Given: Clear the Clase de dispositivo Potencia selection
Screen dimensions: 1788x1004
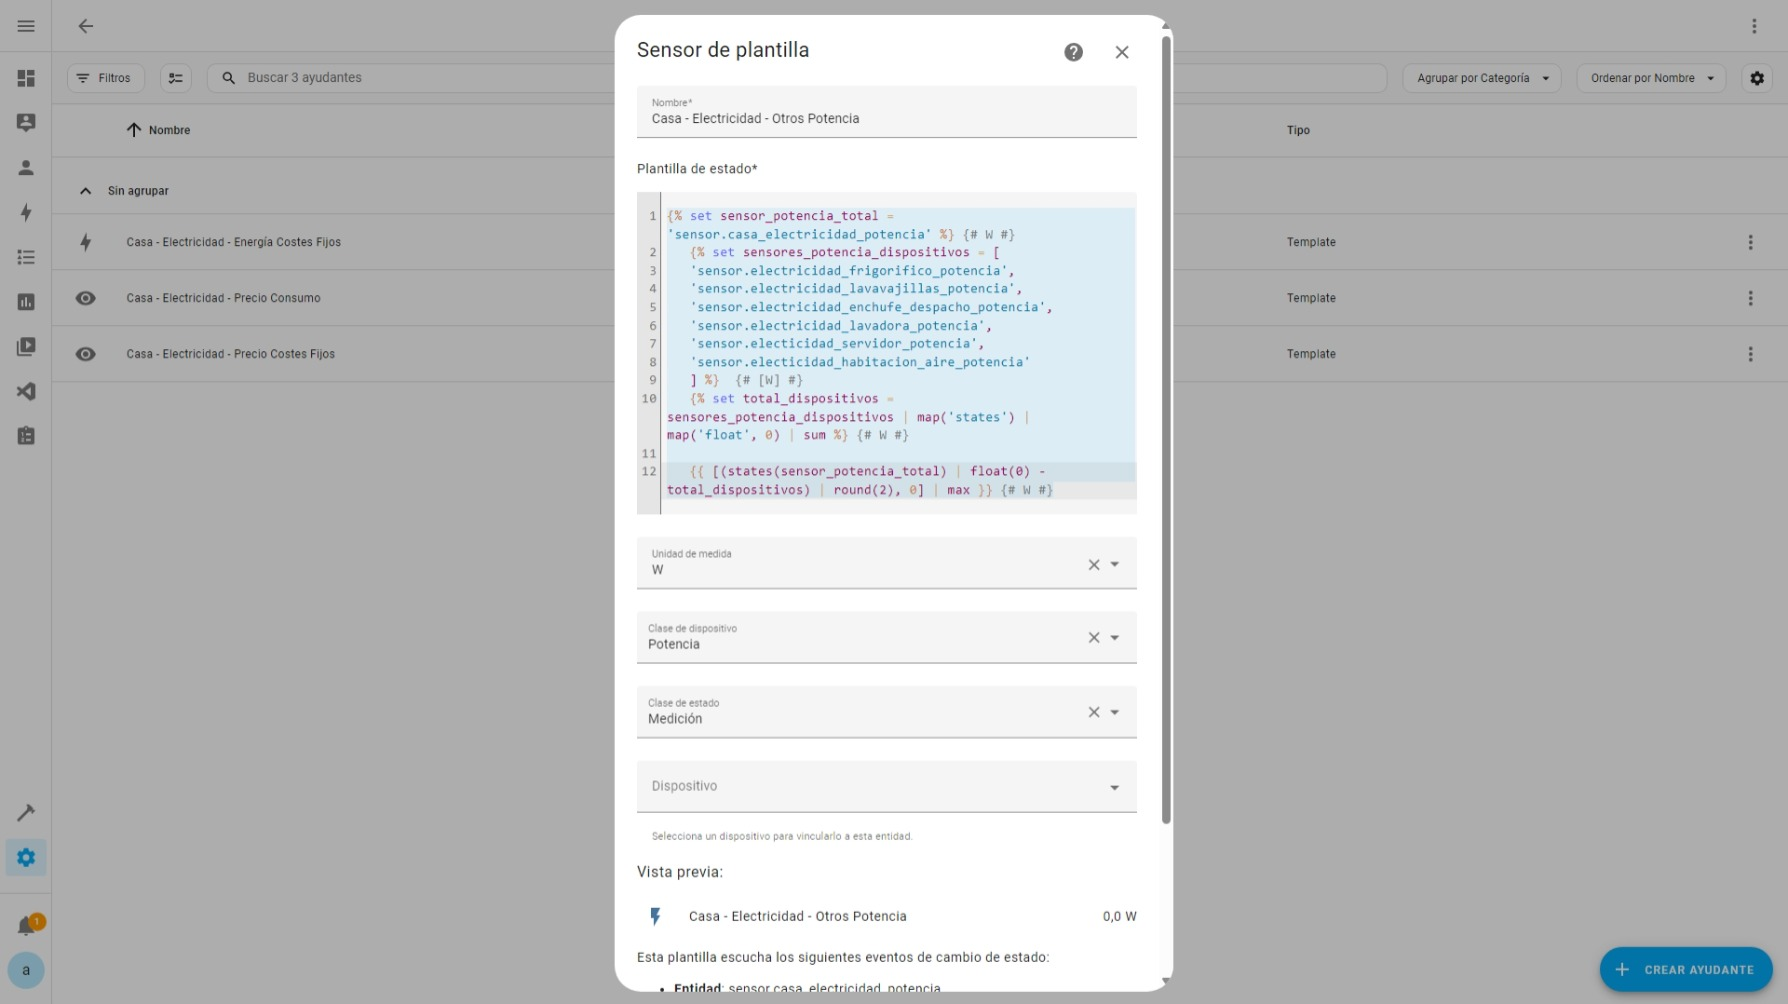Looking at the screenshot, I should 1092,637.
